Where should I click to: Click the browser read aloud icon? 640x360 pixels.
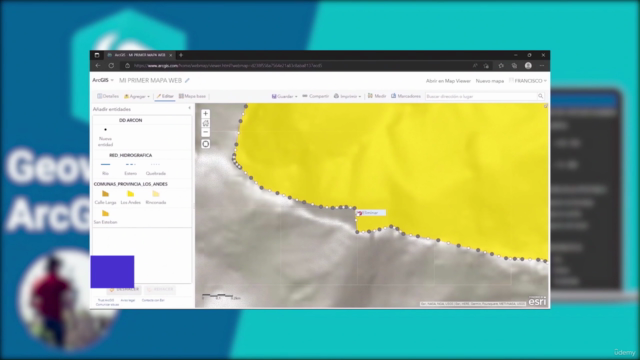[475, 65]
